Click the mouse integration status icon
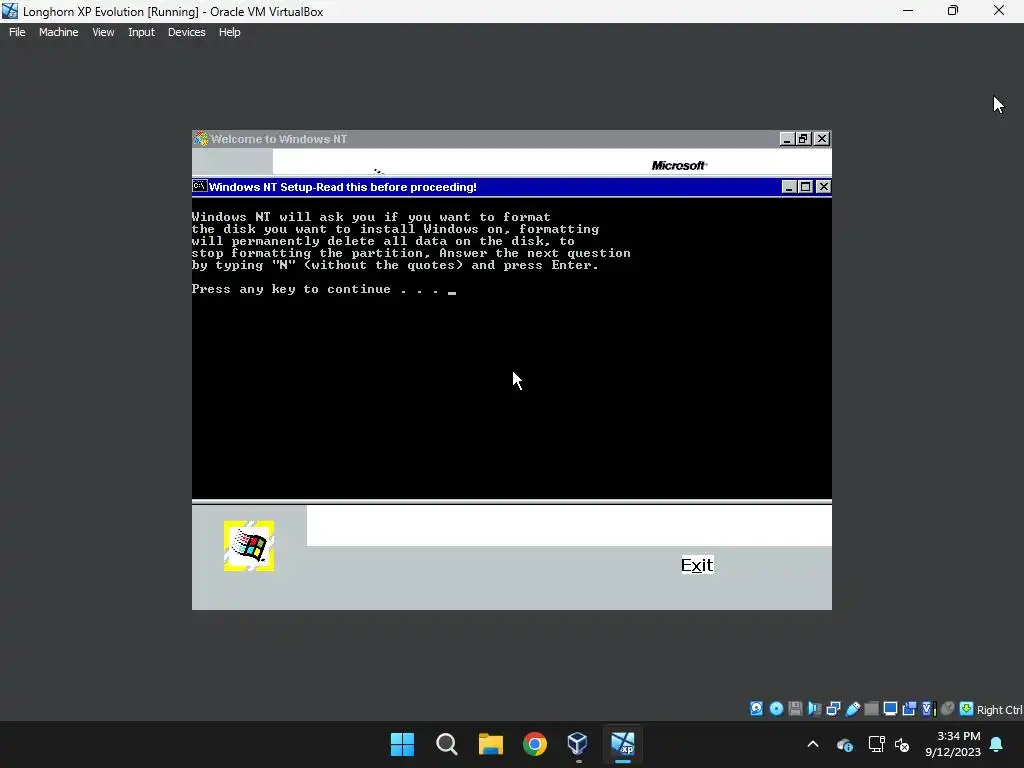 tap(948, 709)
